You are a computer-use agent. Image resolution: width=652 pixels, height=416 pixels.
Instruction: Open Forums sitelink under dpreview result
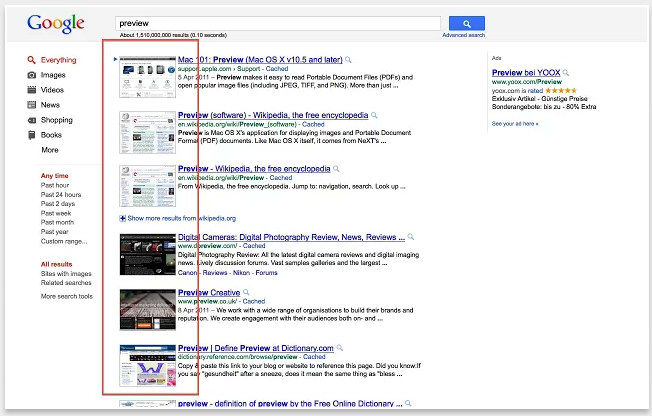click(267, 273)
